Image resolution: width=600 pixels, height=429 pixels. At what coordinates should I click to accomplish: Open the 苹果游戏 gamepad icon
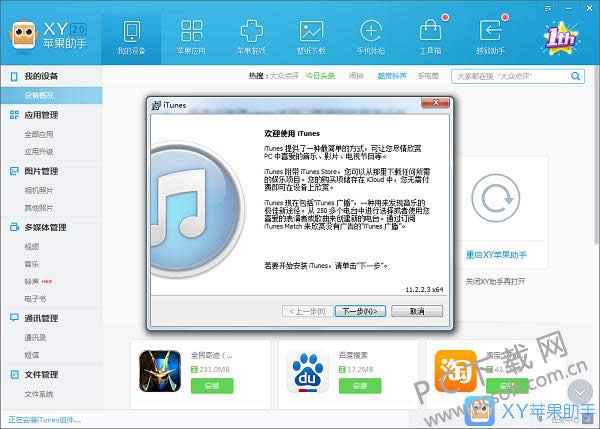[x=251, y=31]
